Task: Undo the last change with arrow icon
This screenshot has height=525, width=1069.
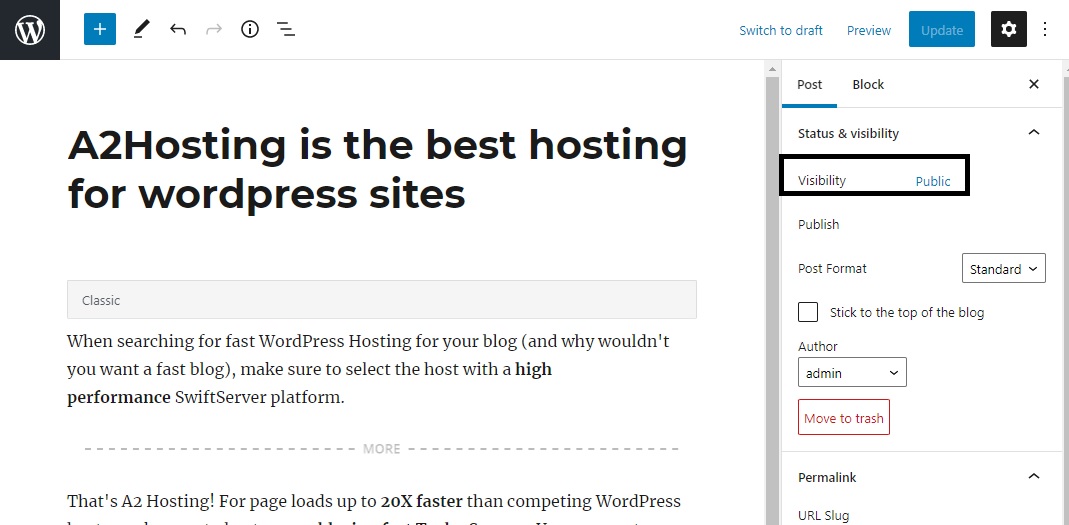Action: pos(178,29)
